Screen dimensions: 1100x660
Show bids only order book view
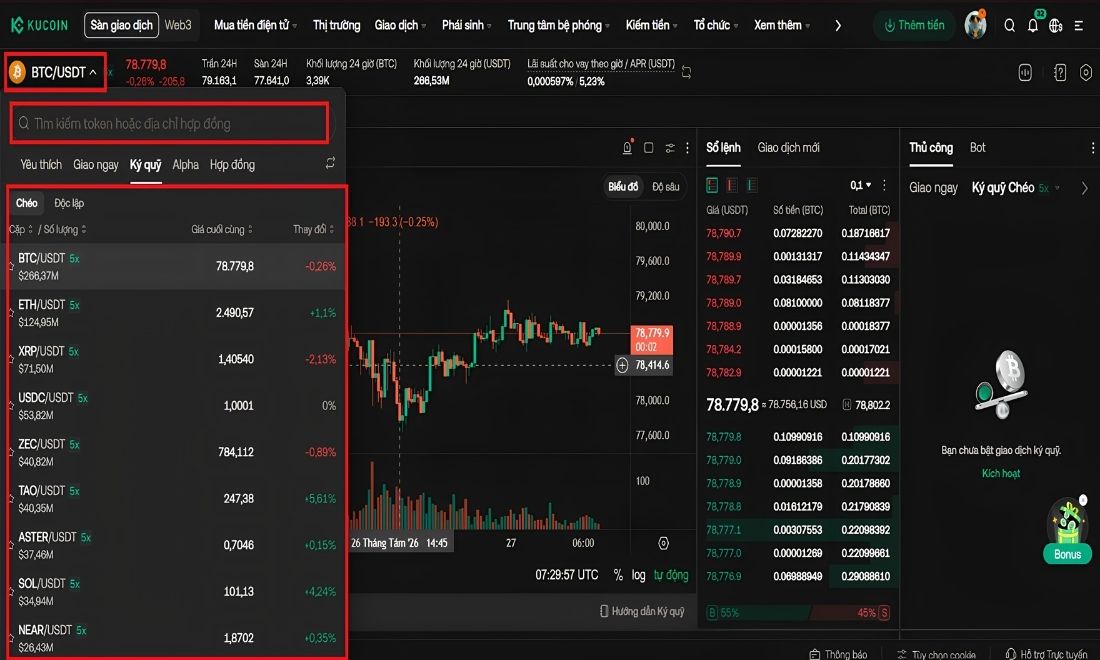[x=752, y=185]
